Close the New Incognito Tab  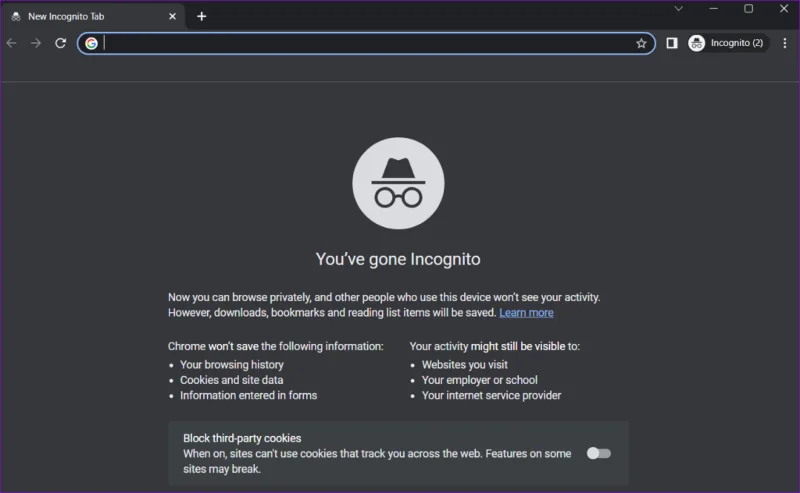click(x=172, y=16)
